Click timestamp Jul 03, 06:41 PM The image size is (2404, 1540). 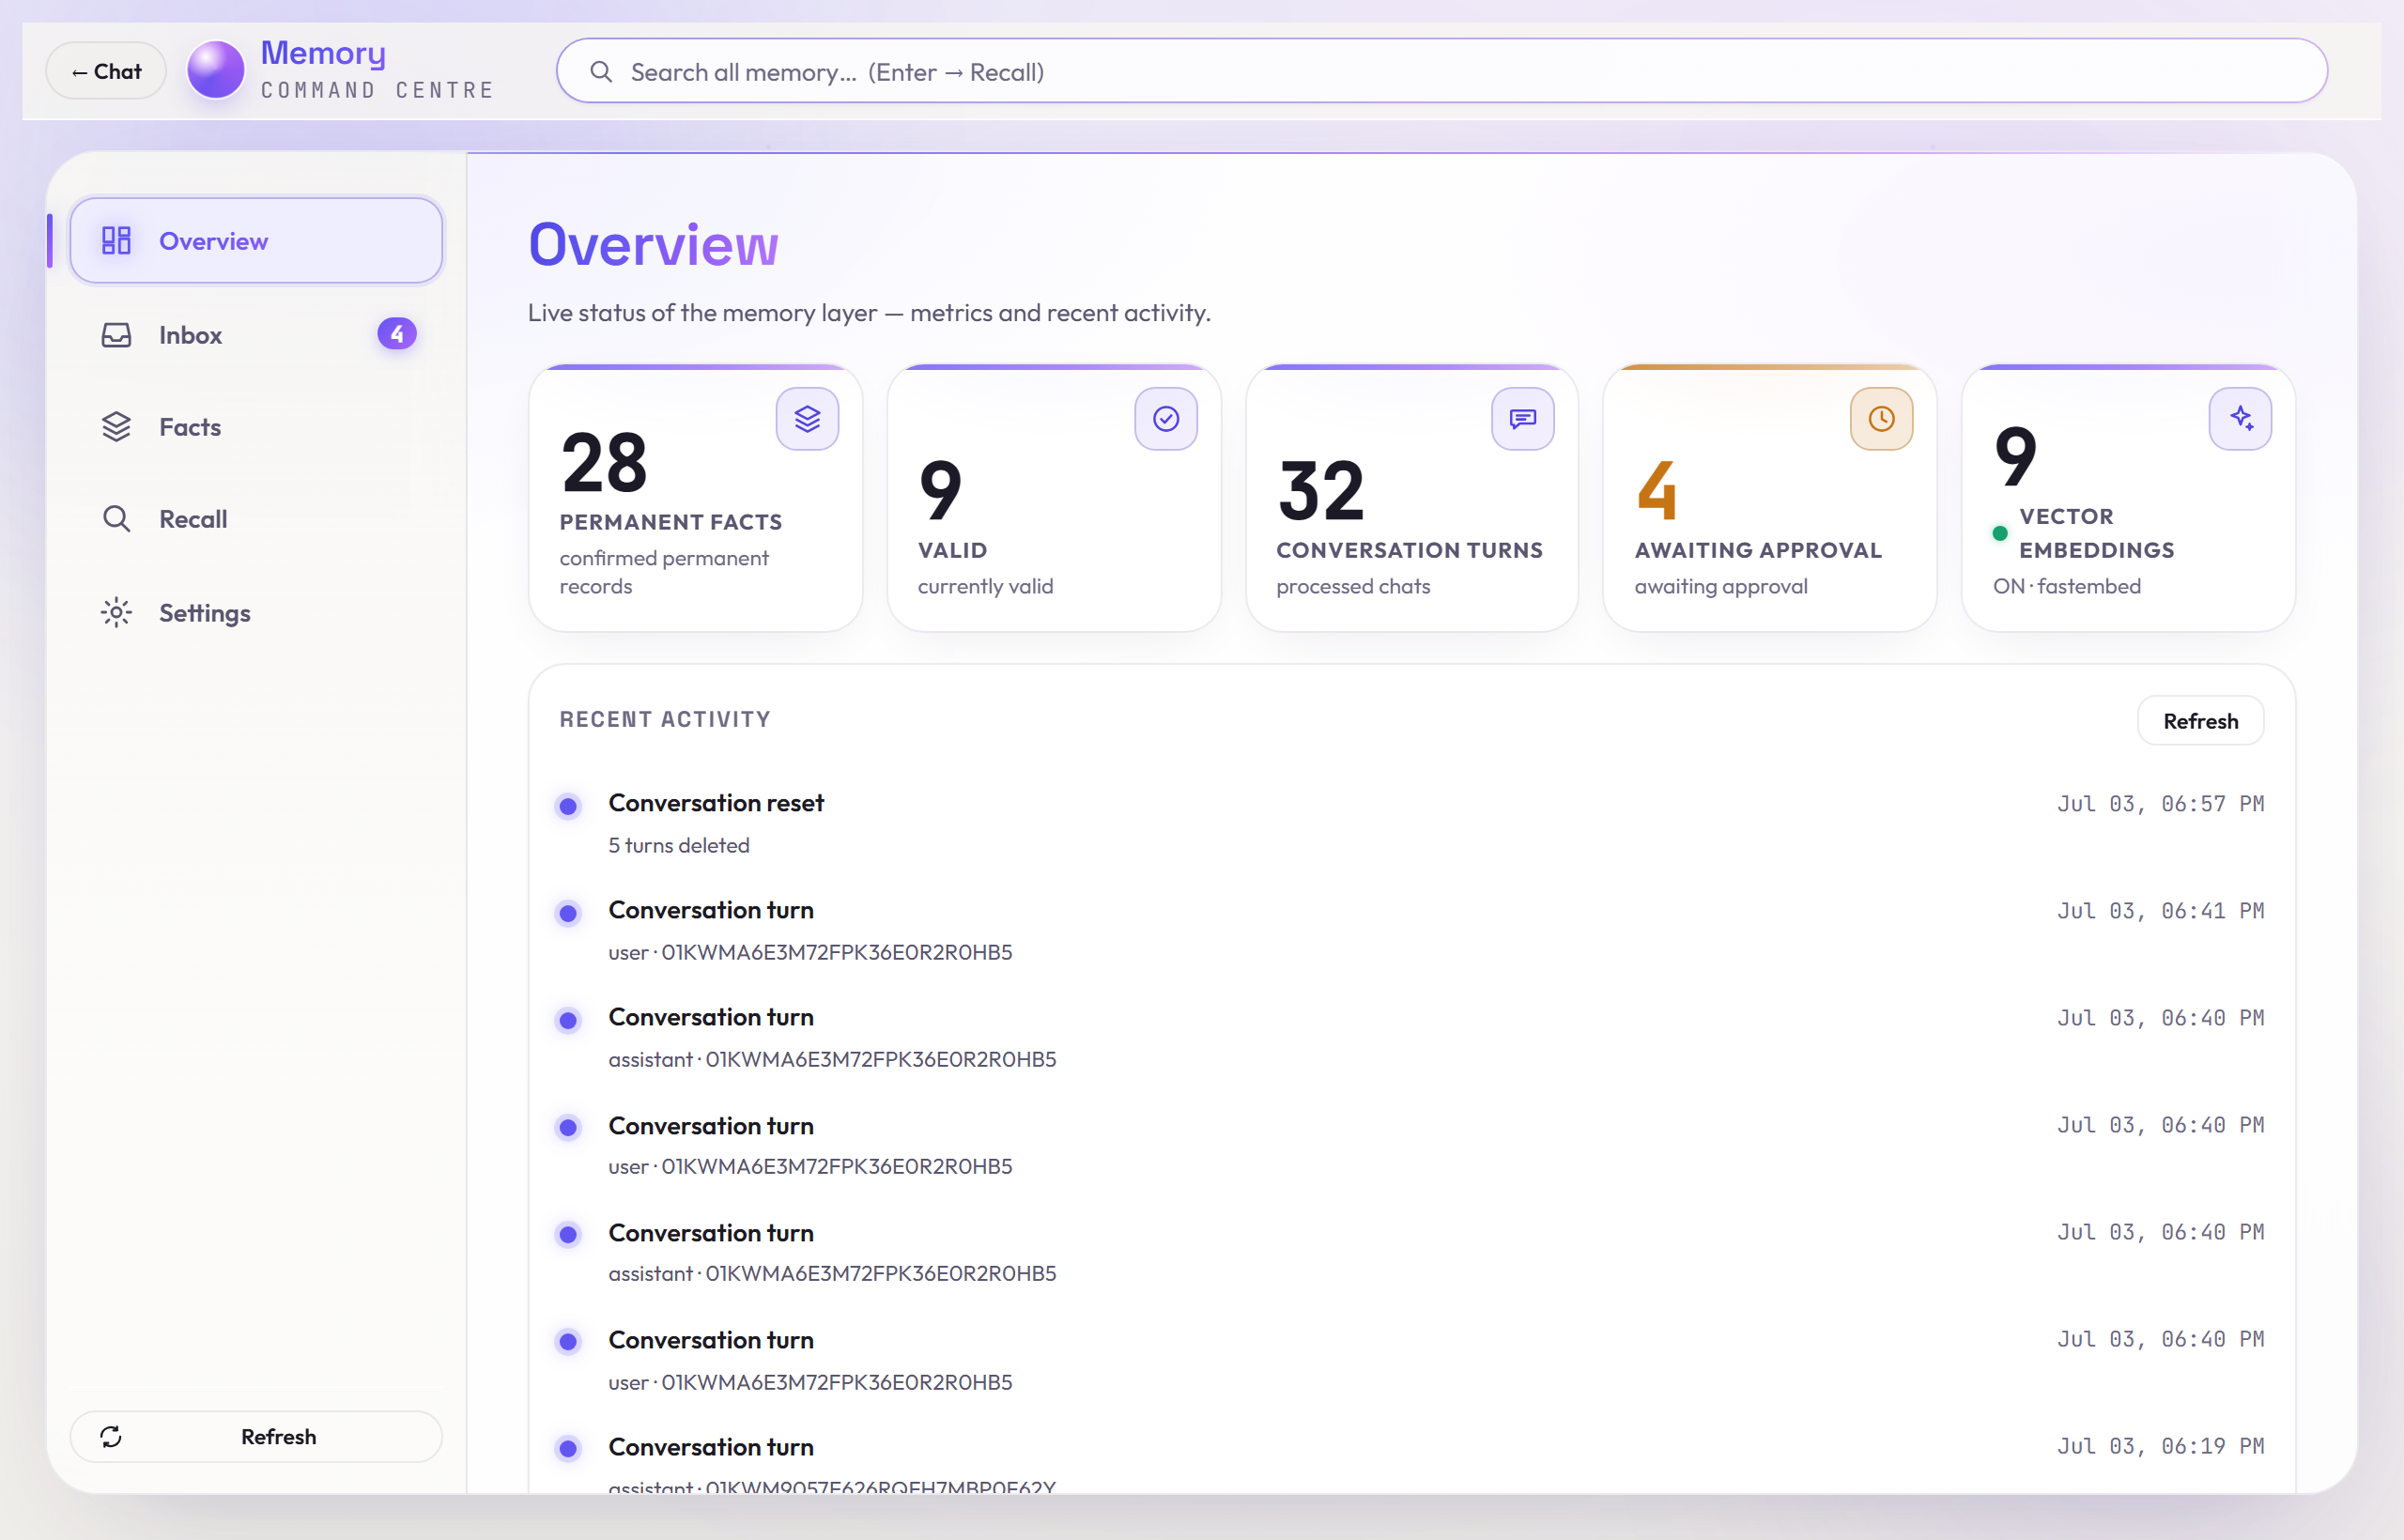coord(2160,911)
